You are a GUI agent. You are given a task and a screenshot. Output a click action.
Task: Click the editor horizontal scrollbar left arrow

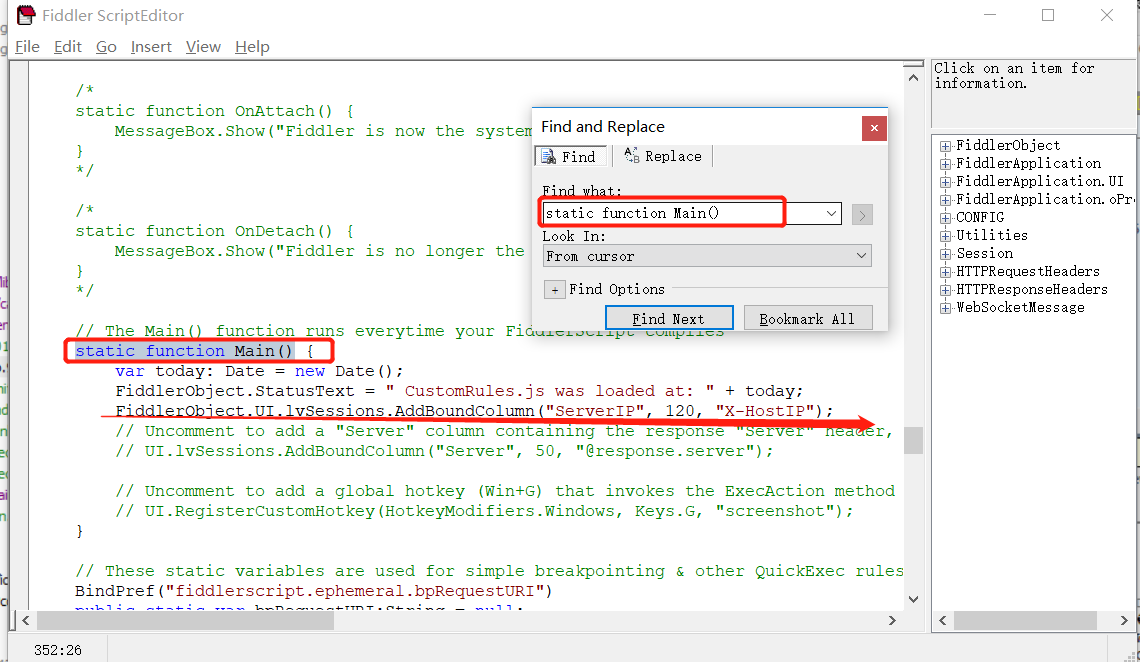25,621
